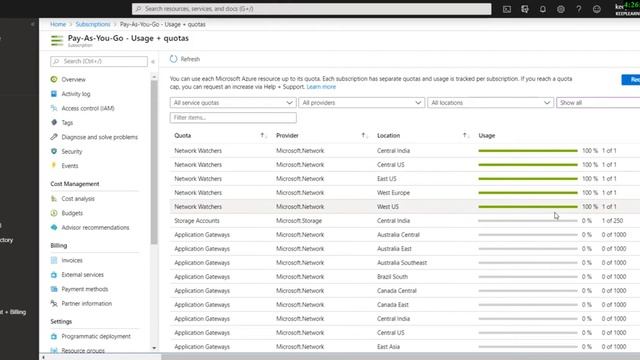The image size is (640, 360).
Task: Open the notifications bell icon
Action: (542, 9)
